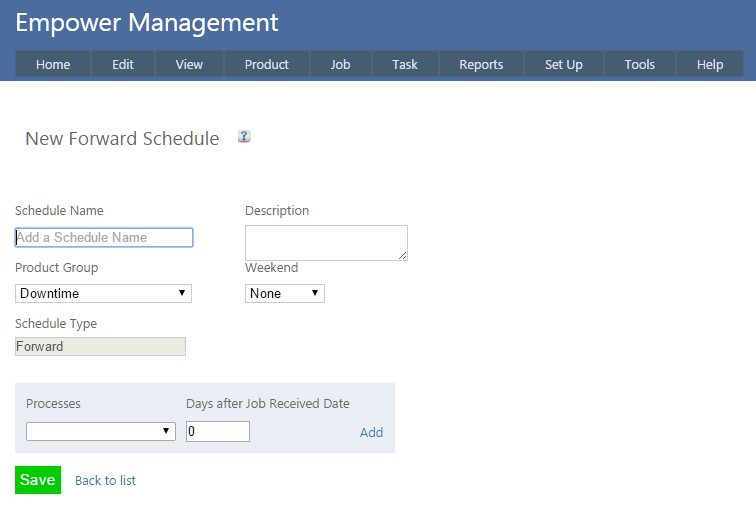756x521 pixels.
Task: Open the Product Group dropdown
Action: pyautogui.click(x=103, y=293)
